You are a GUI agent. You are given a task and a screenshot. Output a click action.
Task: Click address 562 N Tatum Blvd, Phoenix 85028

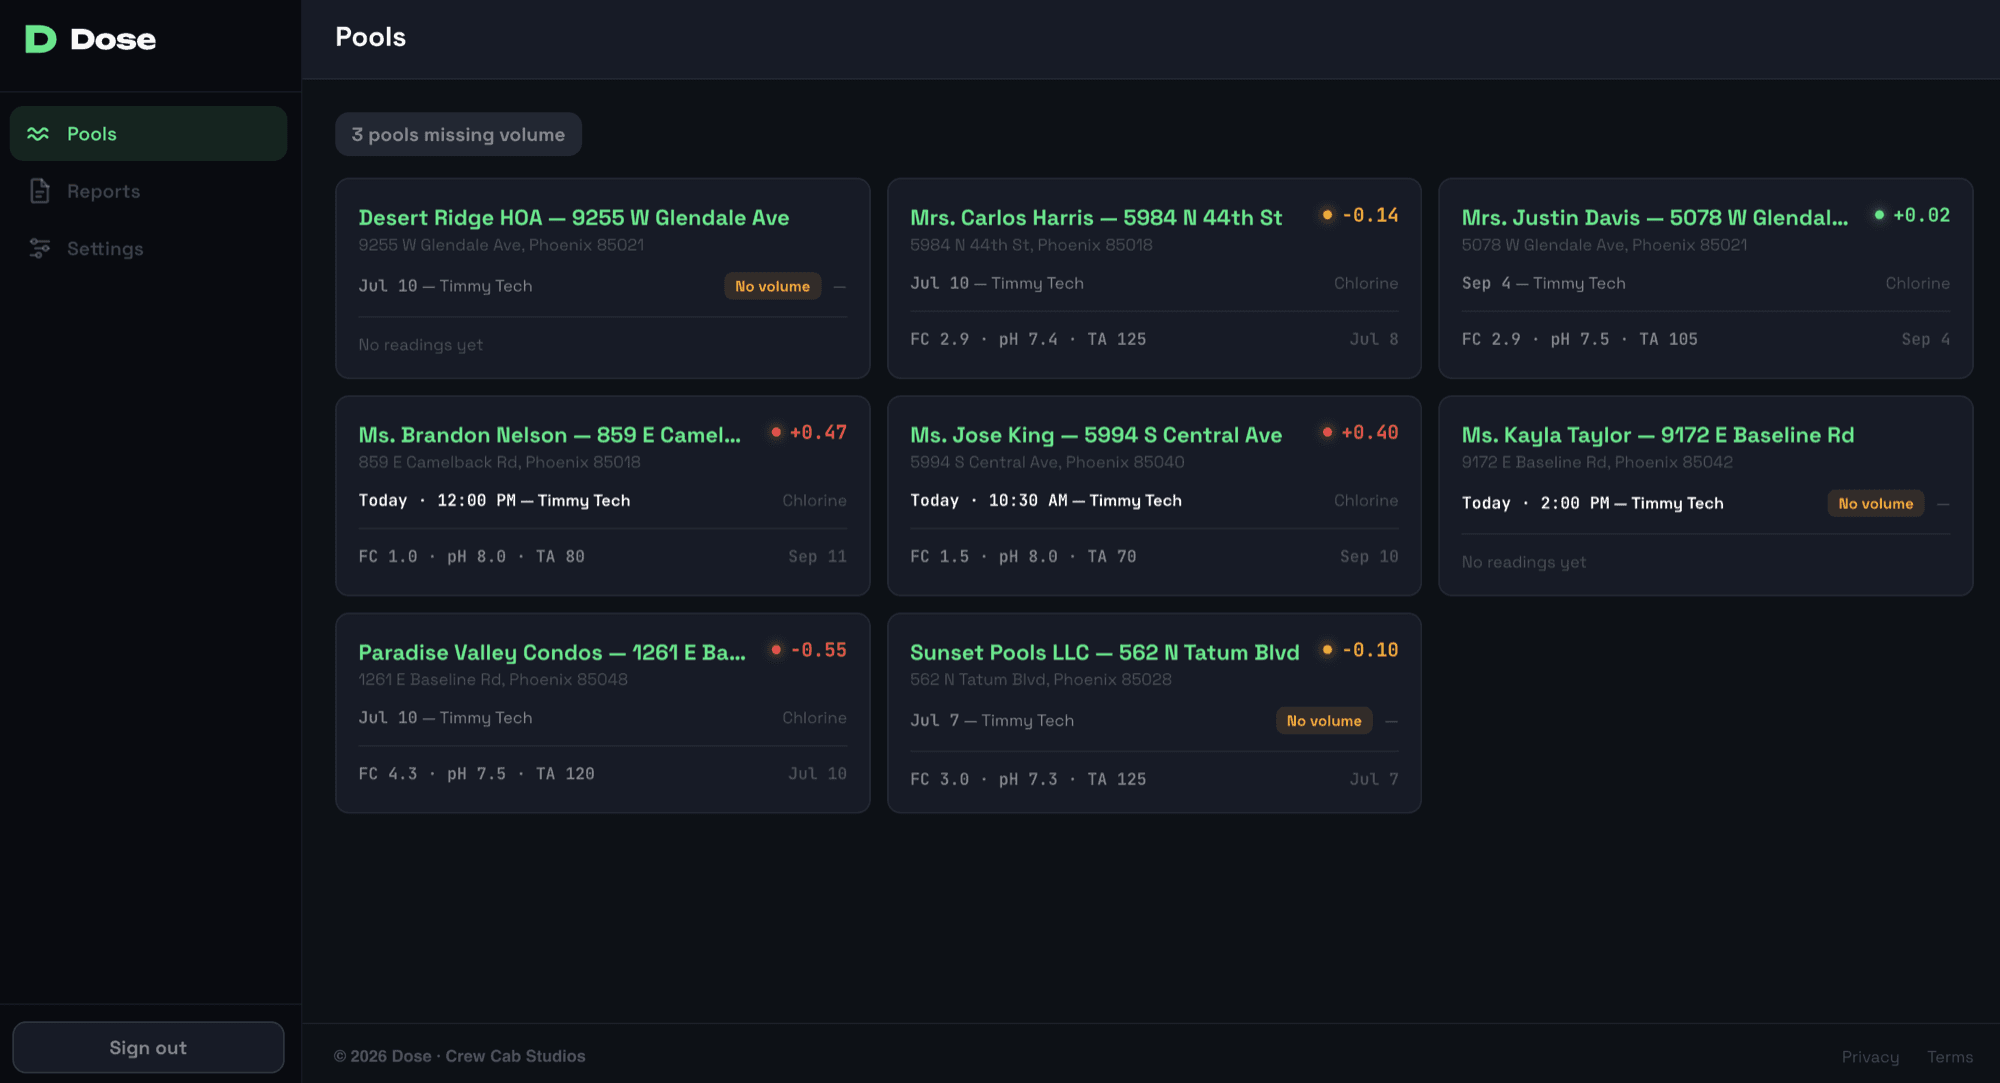point(1041,679)
